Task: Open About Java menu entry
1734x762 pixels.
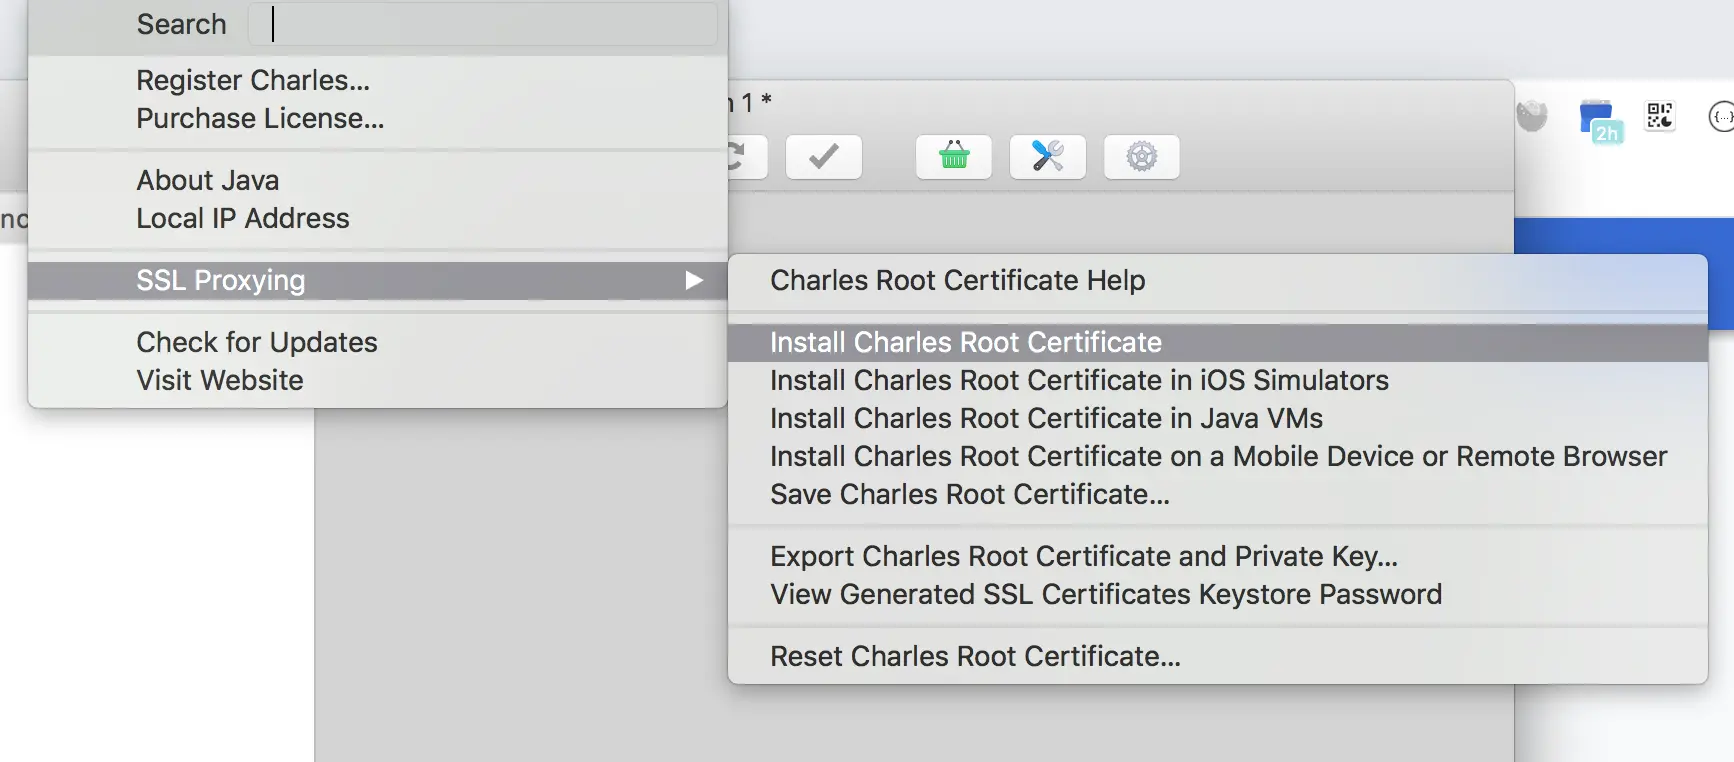Action: point(378,180)
